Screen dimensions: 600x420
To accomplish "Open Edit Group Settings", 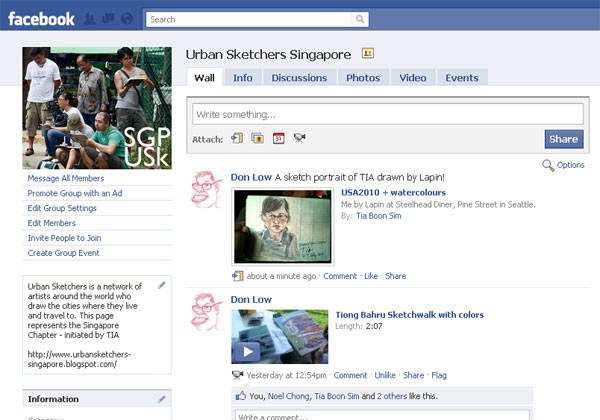I will pyautogui.click(x=62, y=208).
